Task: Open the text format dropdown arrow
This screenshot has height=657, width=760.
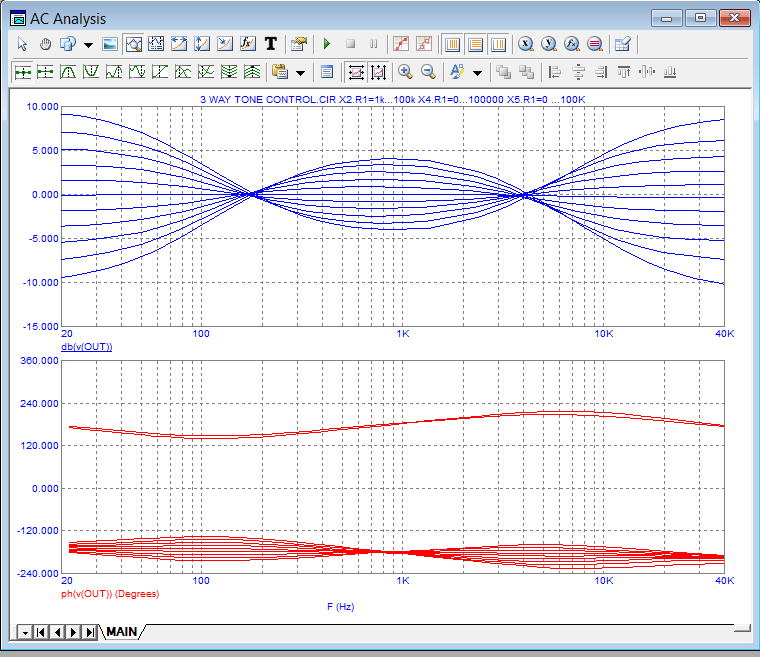Action: tap(477, 73)
